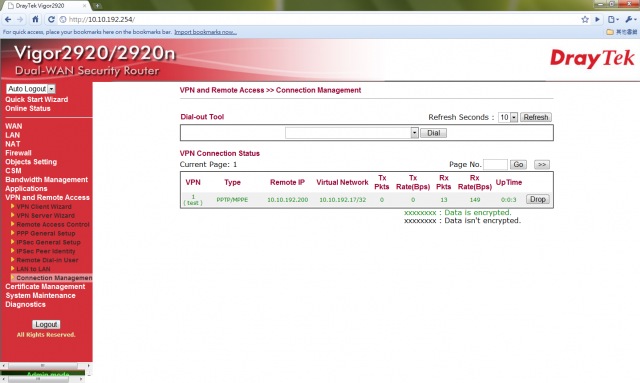Open System Maintenance menu

point(40,296)
